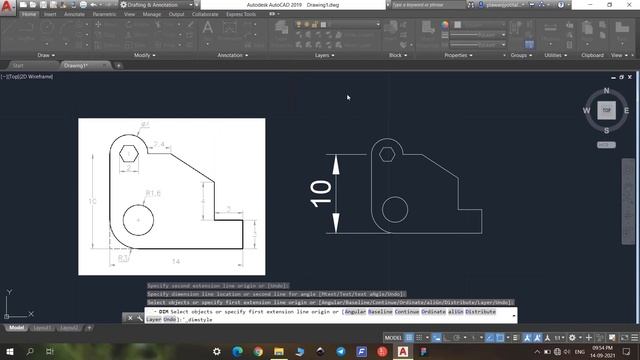The height and width of the screenshot is (360, 640).
Task: Click the color wheel in Properties panel
Action: click(x=444, y=25)
